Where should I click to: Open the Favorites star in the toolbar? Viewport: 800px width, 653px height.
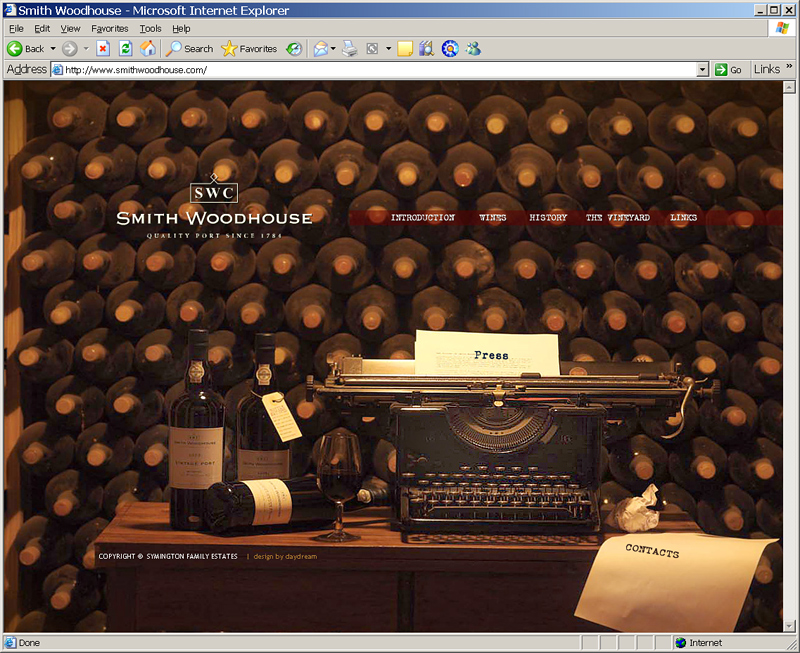249,49
